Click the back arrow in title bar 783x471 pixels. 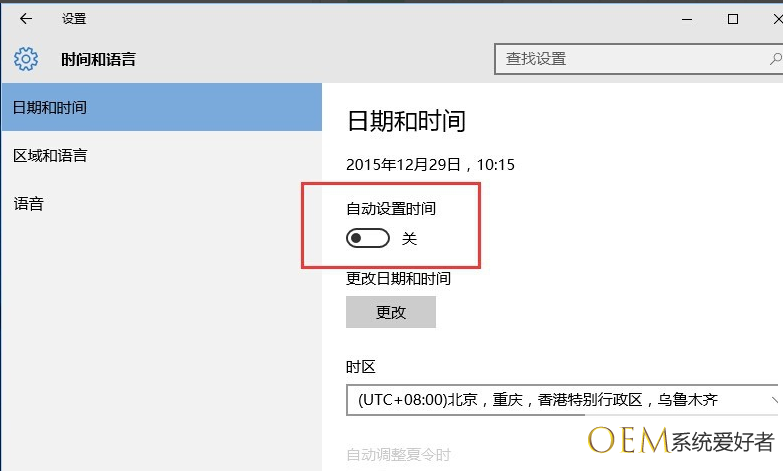coord(26,18)
